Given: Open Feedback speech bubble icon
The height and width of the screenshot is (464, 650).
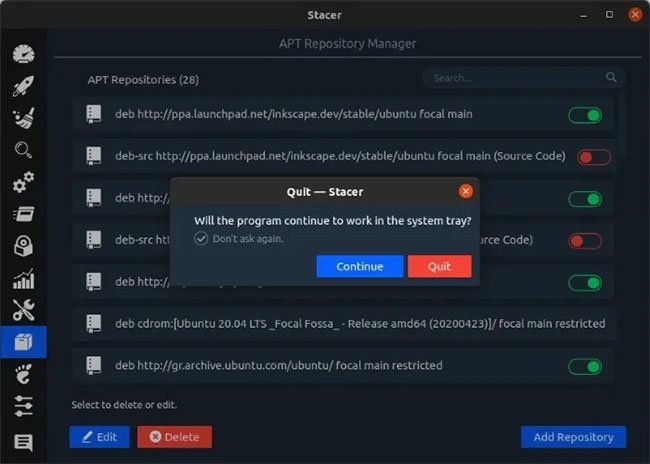Looking at the screenshot, I should coord(24,442).
